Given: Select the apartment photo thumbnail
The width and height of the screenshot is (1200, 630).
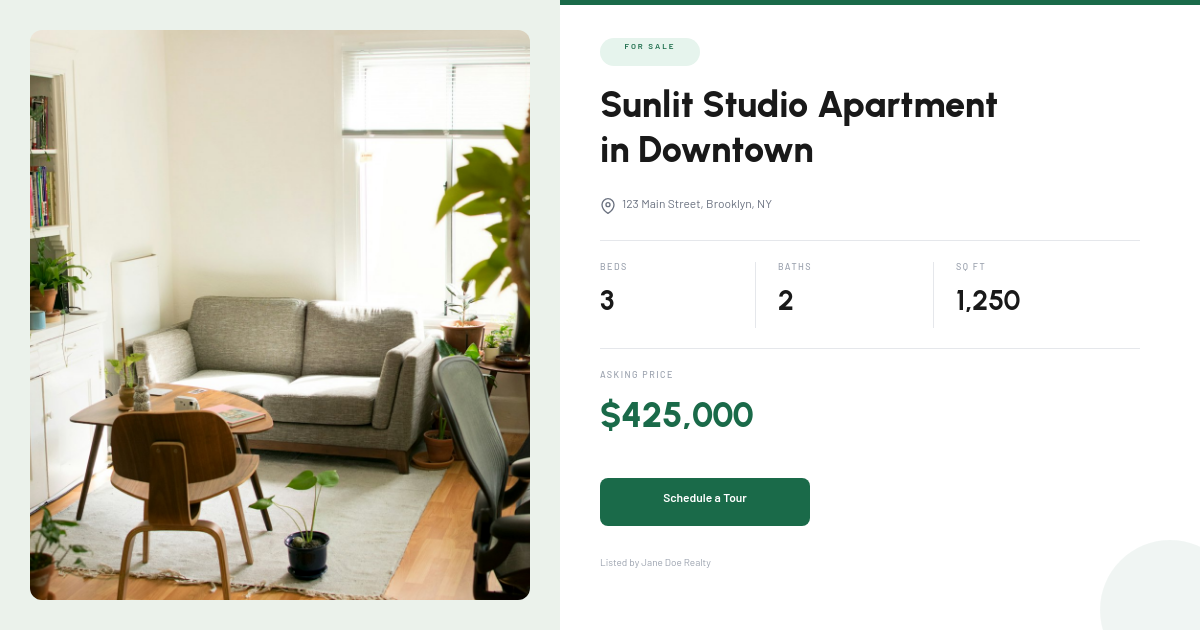Looking at the screenshot, I should [280, 315].
